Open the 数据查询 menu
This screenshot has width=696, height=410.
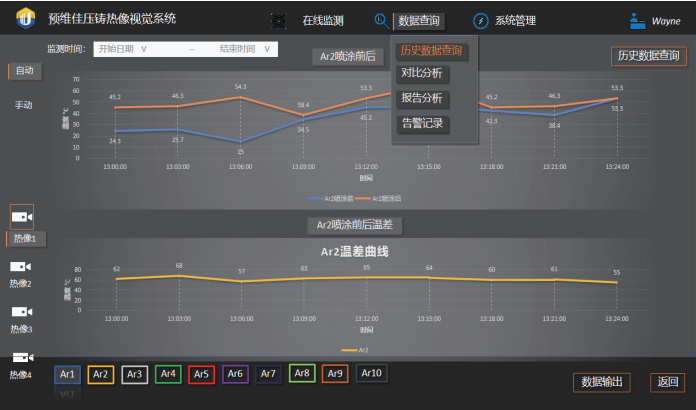[x=419, y=21]
